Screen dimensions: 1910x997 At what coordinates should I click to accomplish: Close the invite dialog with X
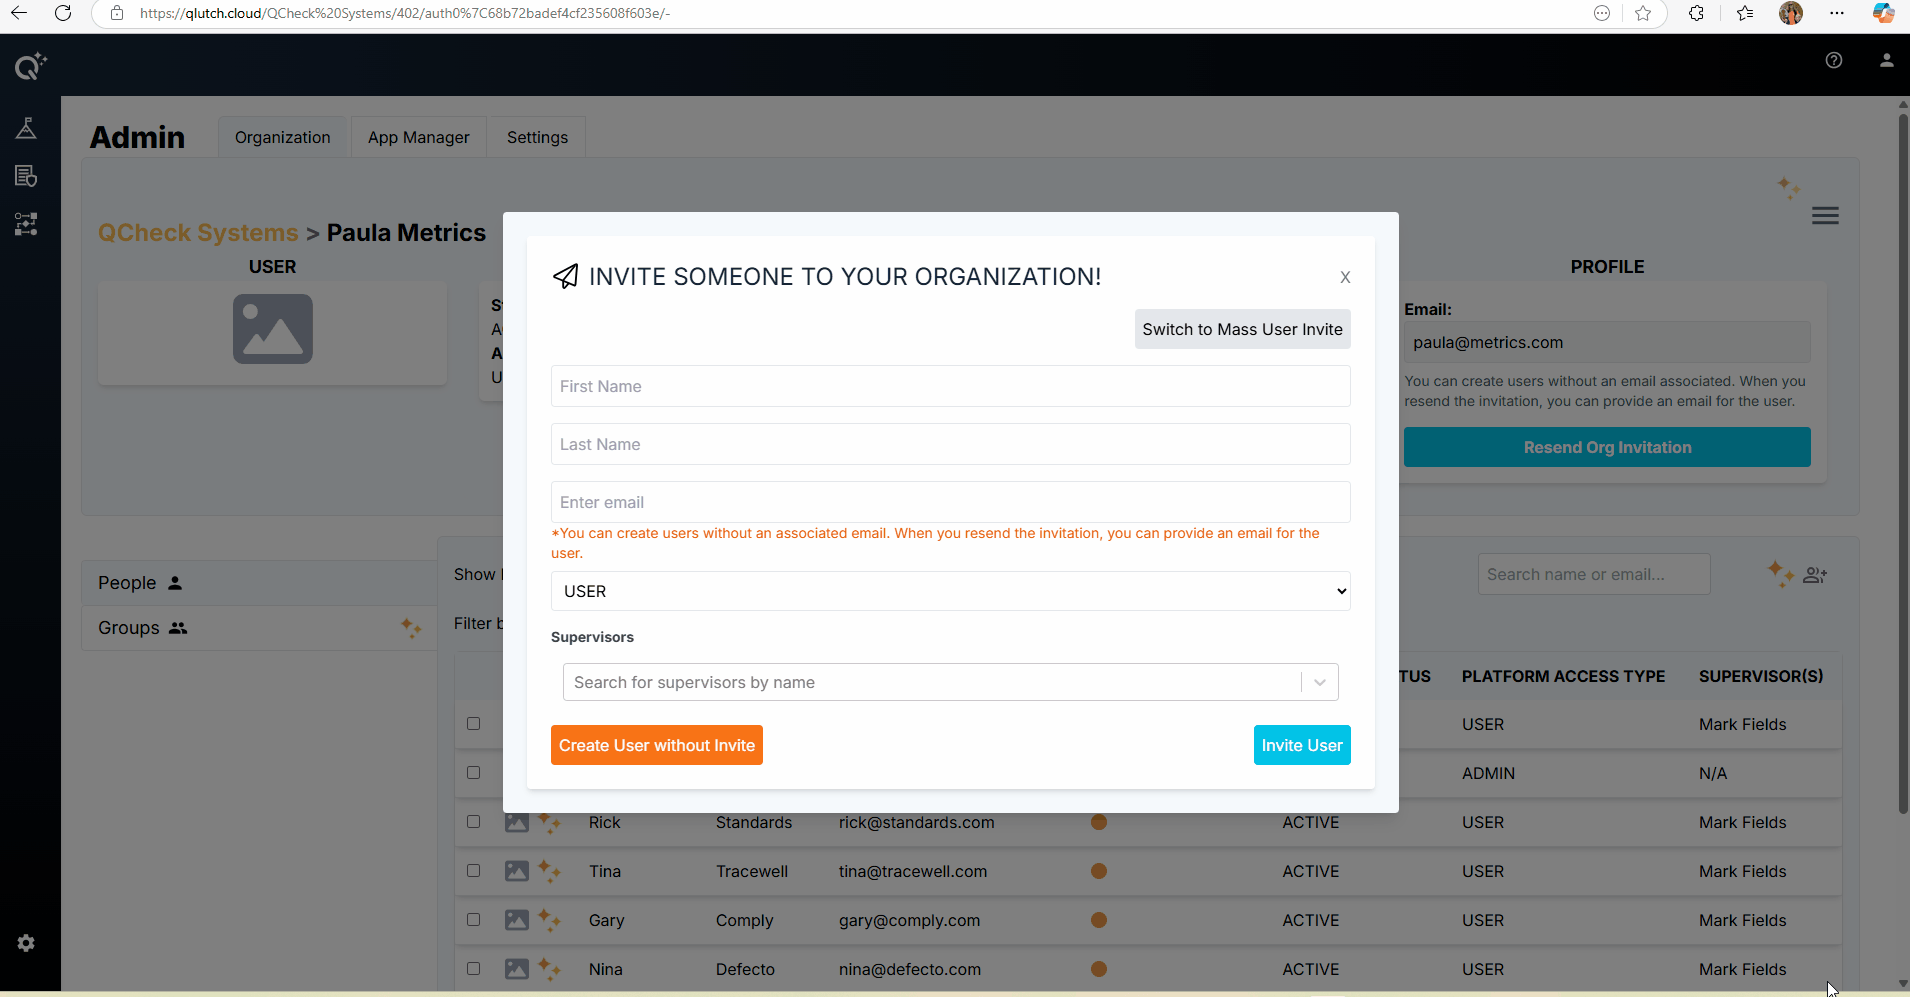(1345, 277)
